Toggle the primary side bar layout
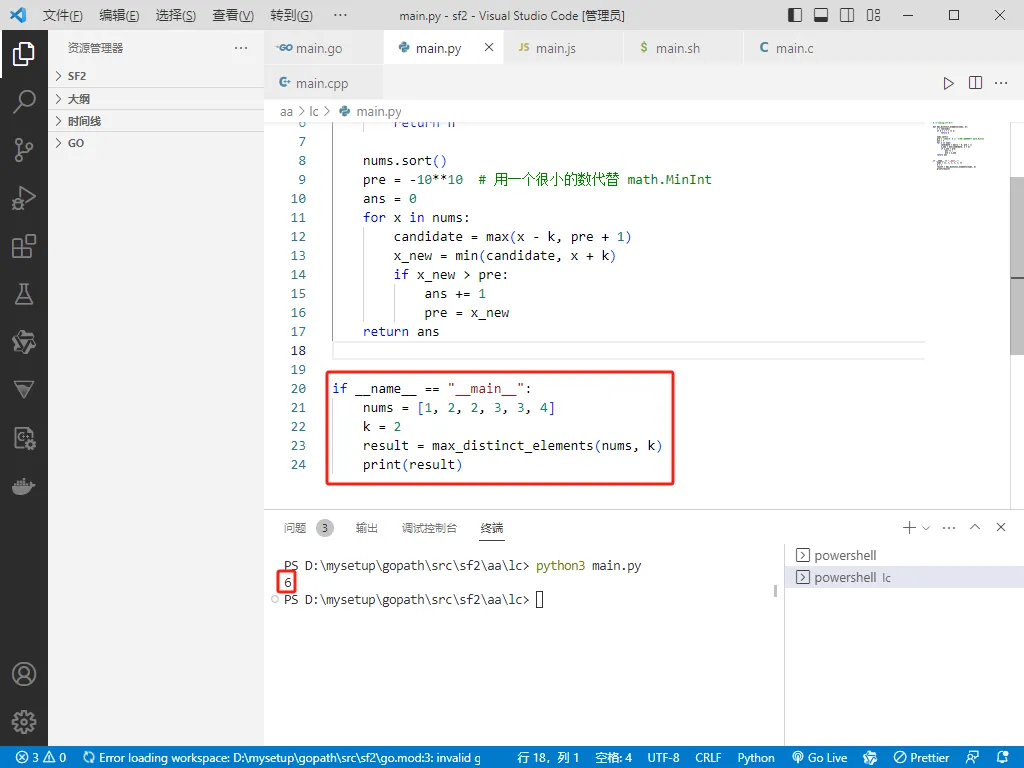1024x768 pixels. [795, 15]
